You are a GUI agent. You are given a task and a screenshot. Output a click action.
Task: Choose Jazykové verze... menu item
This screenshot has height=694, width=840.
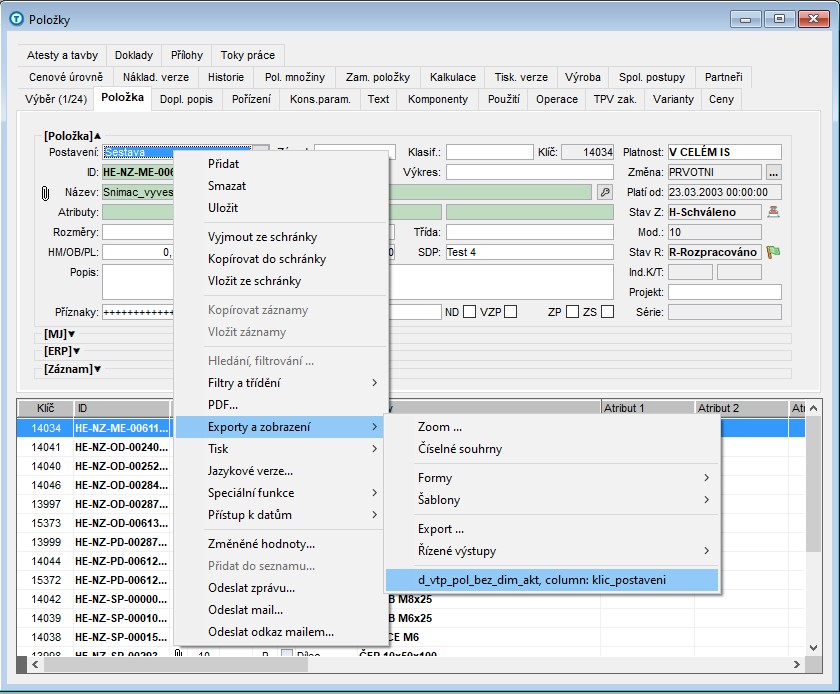click(x=281, y=471)
